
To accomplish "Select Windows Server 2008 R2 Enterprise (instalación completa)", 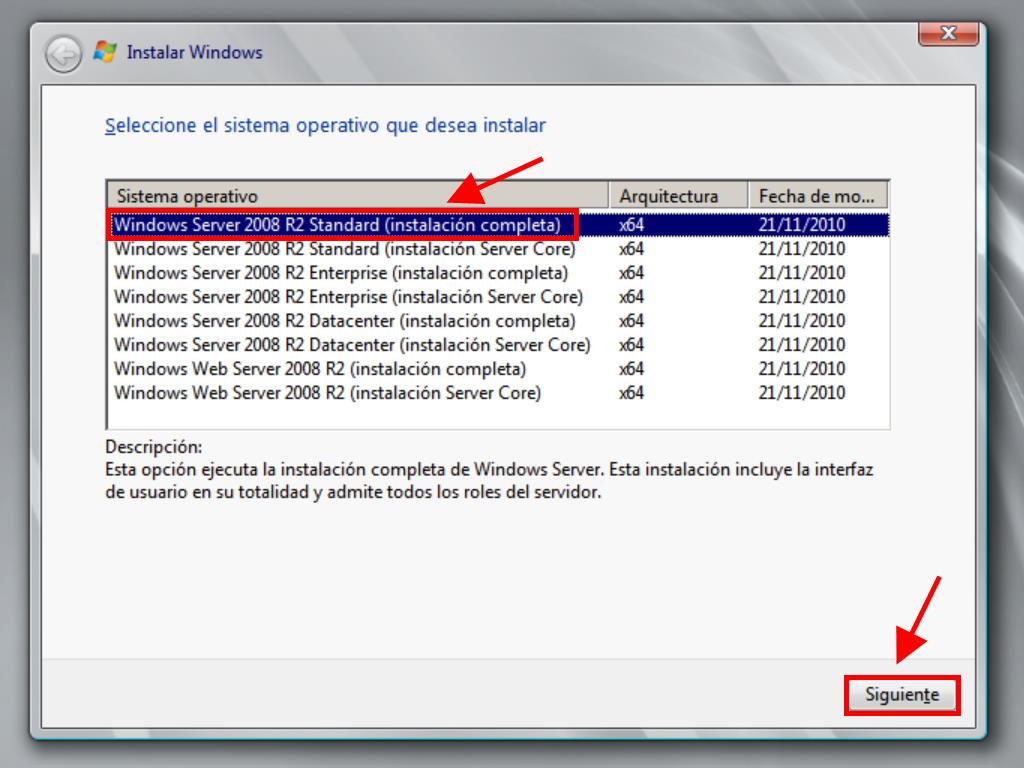I will click(340, 273).
